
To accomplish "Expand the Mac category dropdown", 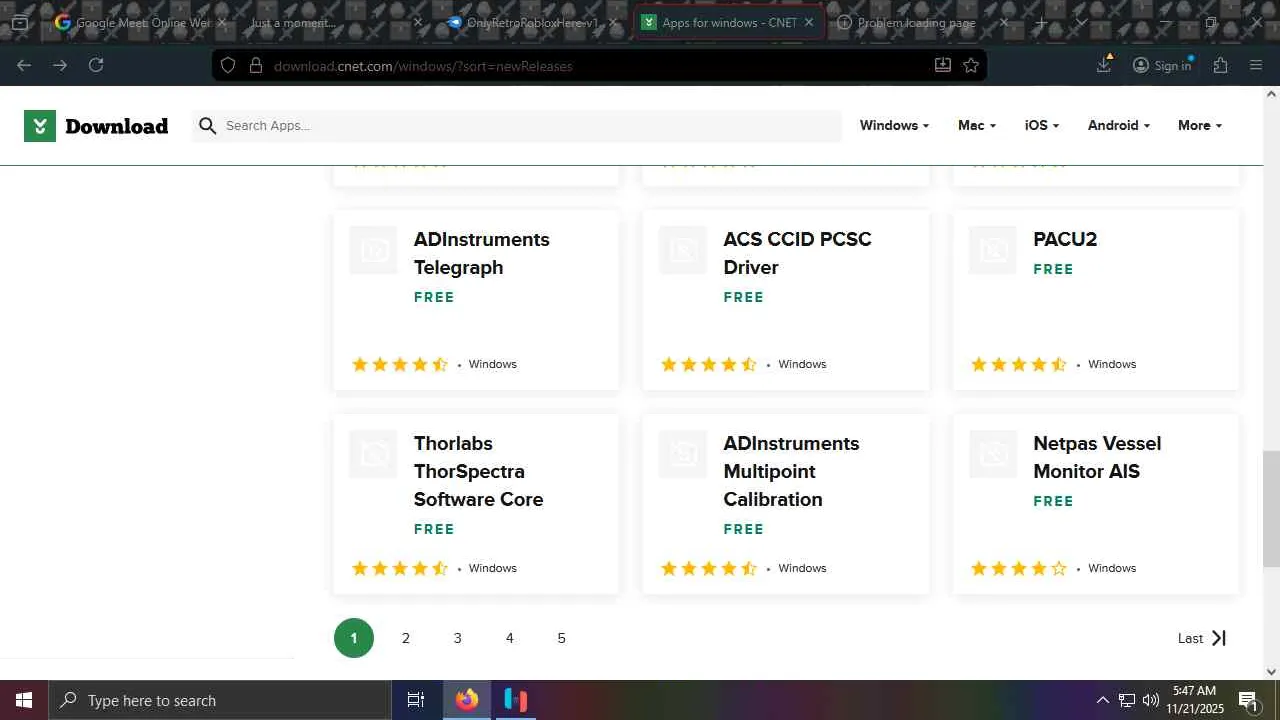I will pos(977,126).
